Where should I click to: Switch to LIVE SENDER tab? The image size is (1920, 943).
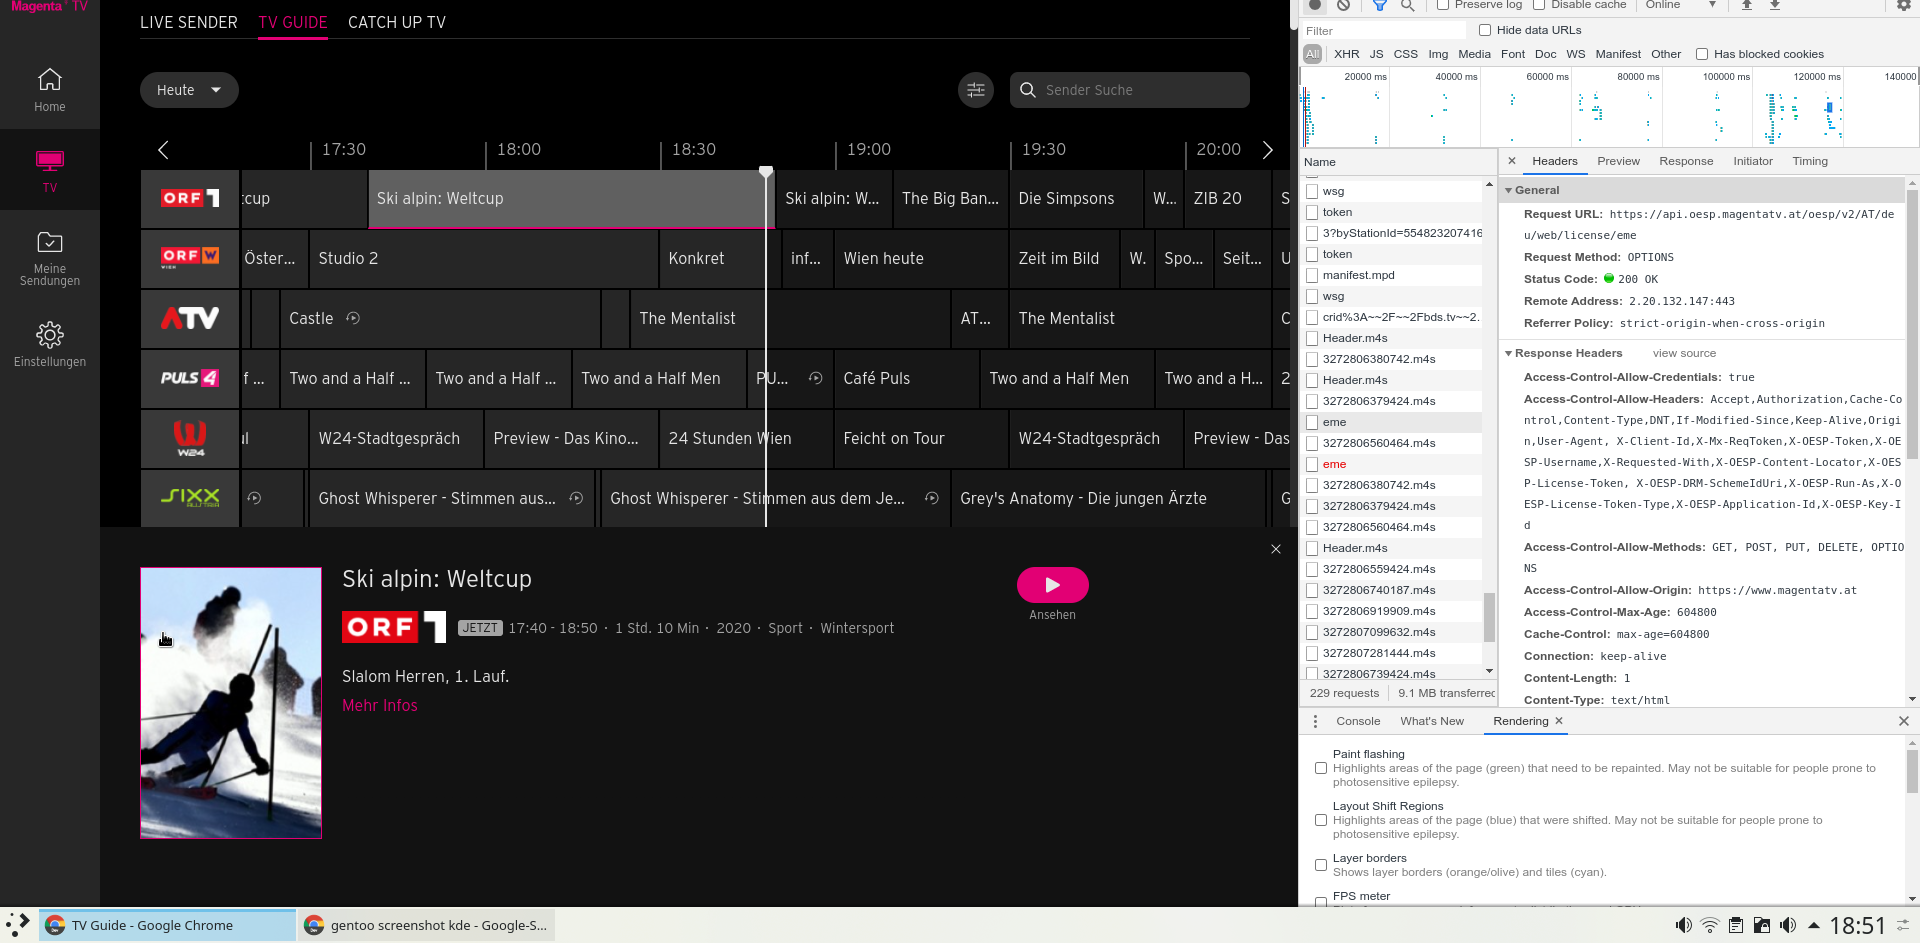[189, 22]
